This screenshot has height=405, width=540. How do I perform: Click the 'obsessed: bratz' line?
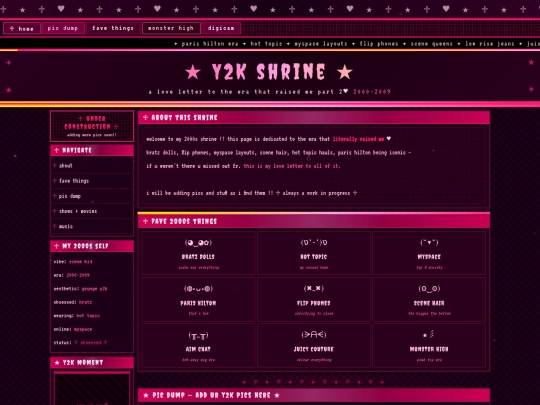(x=73, y=302)
